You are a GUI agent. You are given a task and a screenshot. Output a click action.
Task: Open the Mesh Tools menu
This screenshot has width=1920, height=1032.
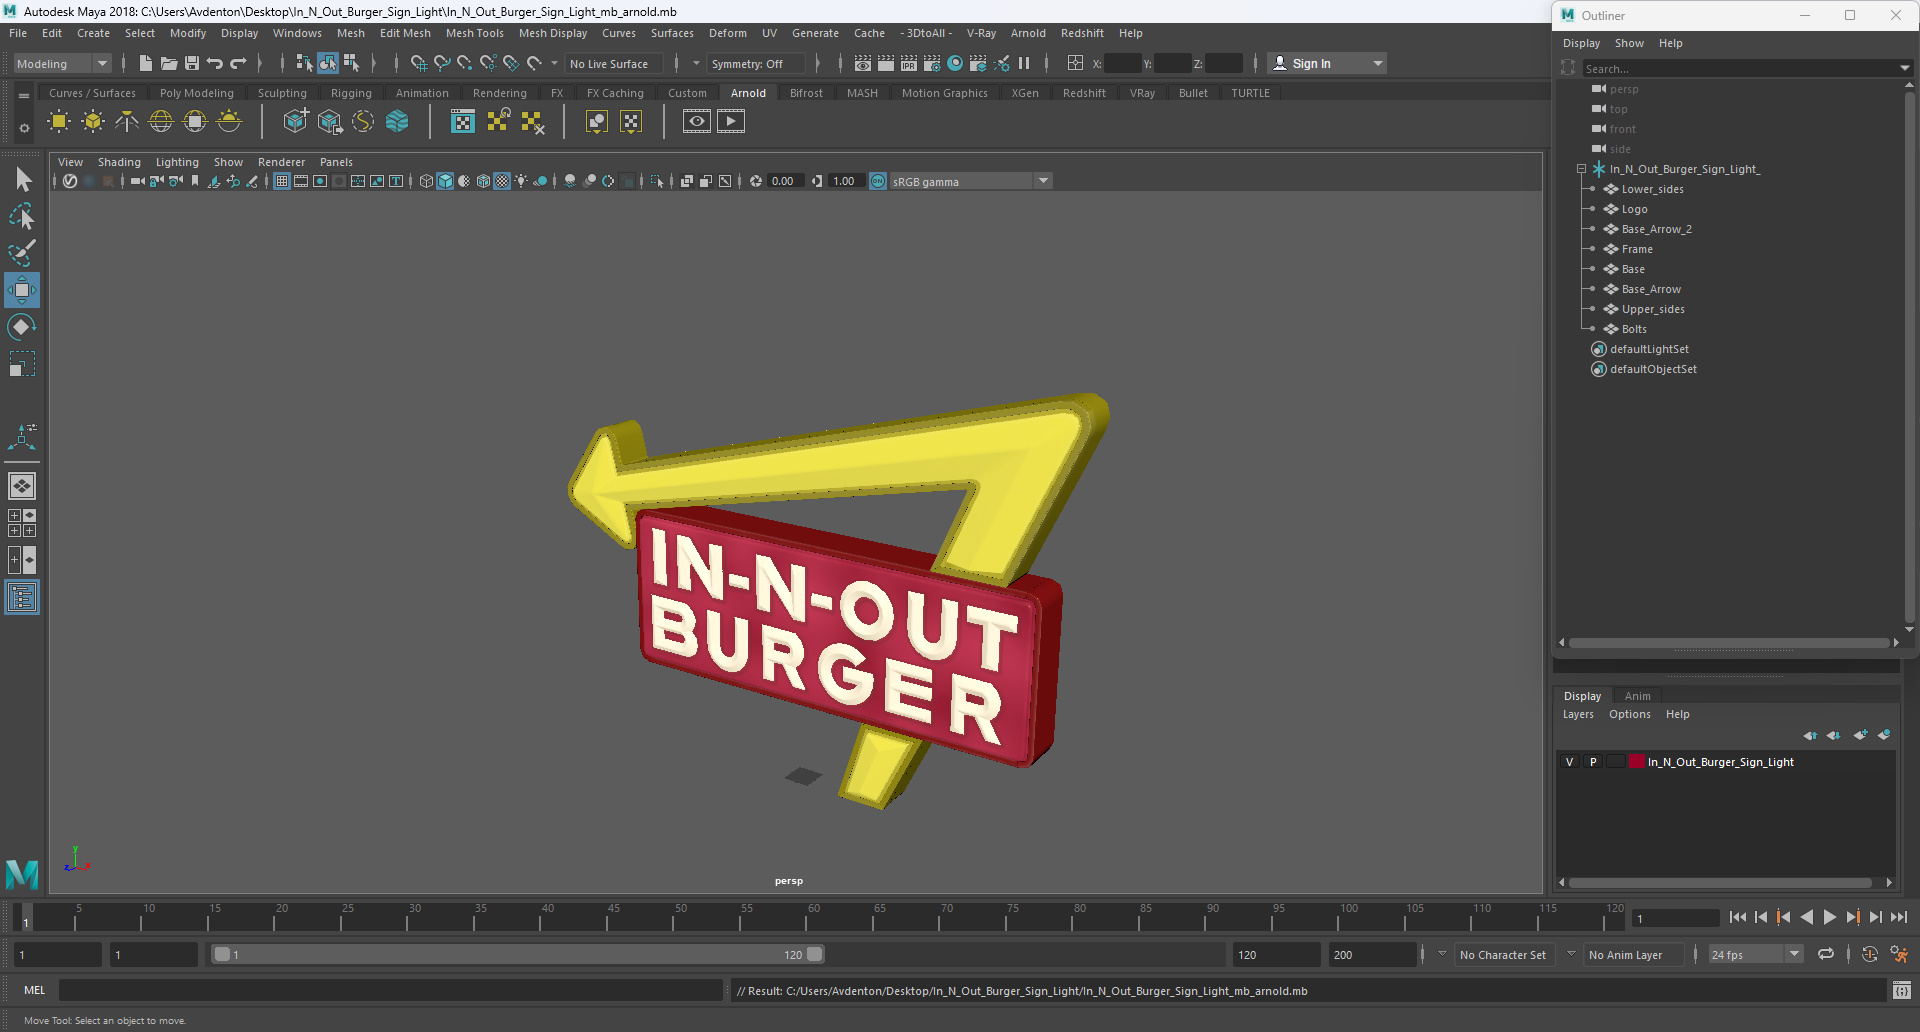(475, 33)
